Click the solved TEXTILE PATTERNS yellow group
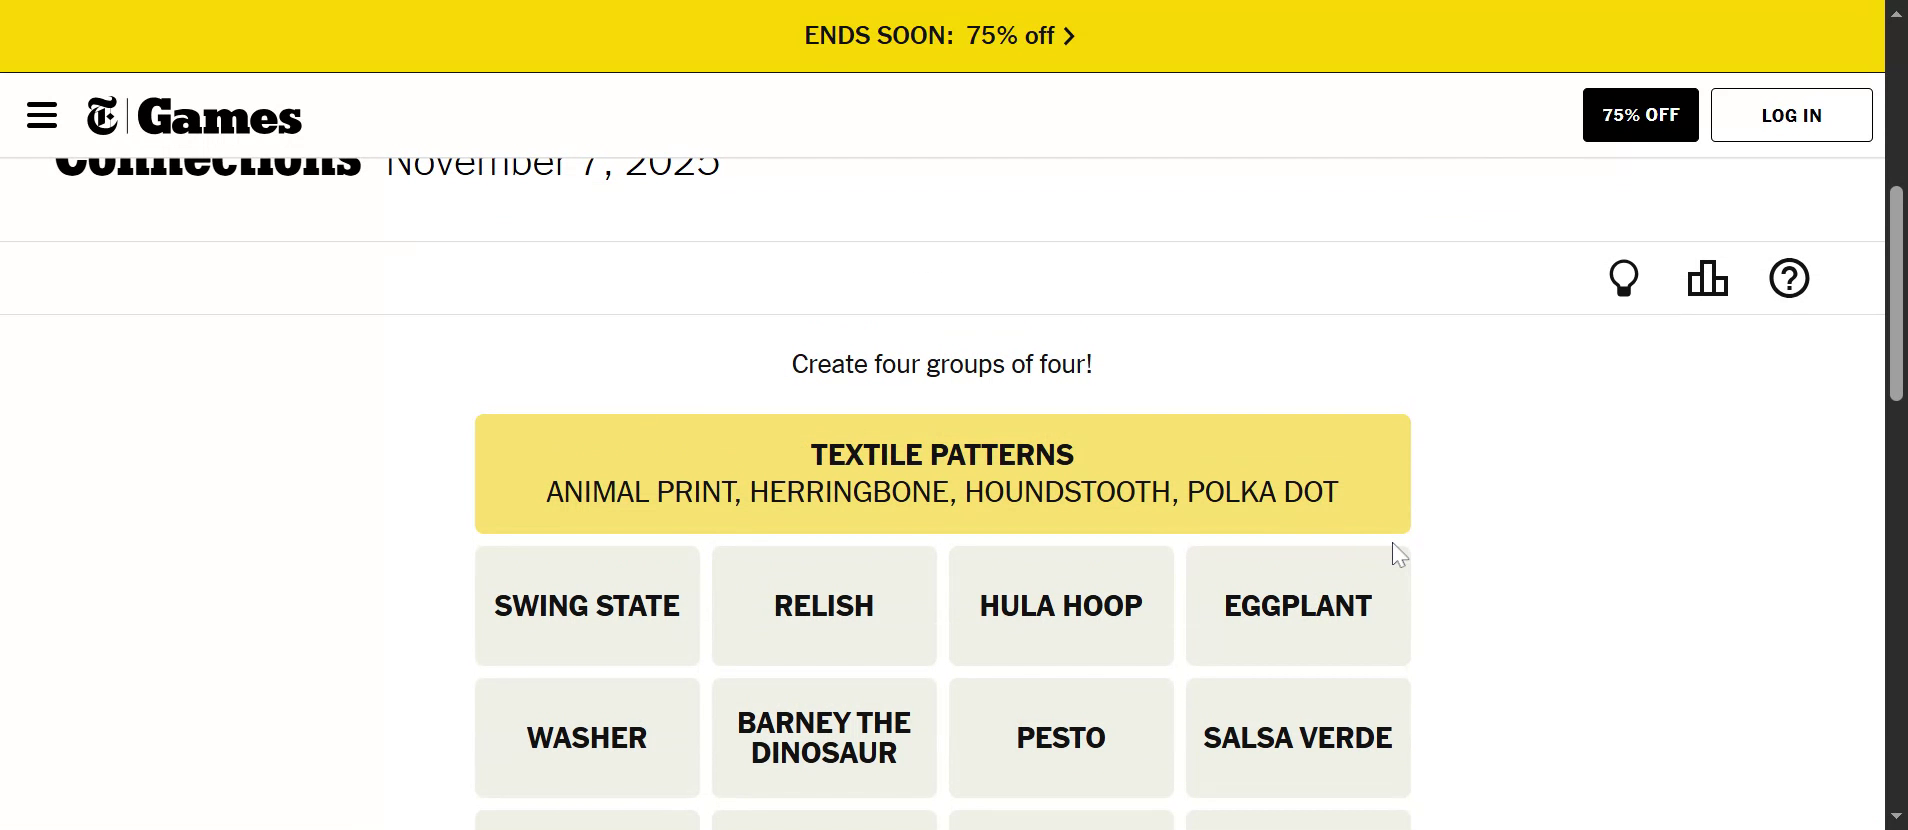Image resolution: width=1908 pixels, height=830 pixels. tap(942, 473)
